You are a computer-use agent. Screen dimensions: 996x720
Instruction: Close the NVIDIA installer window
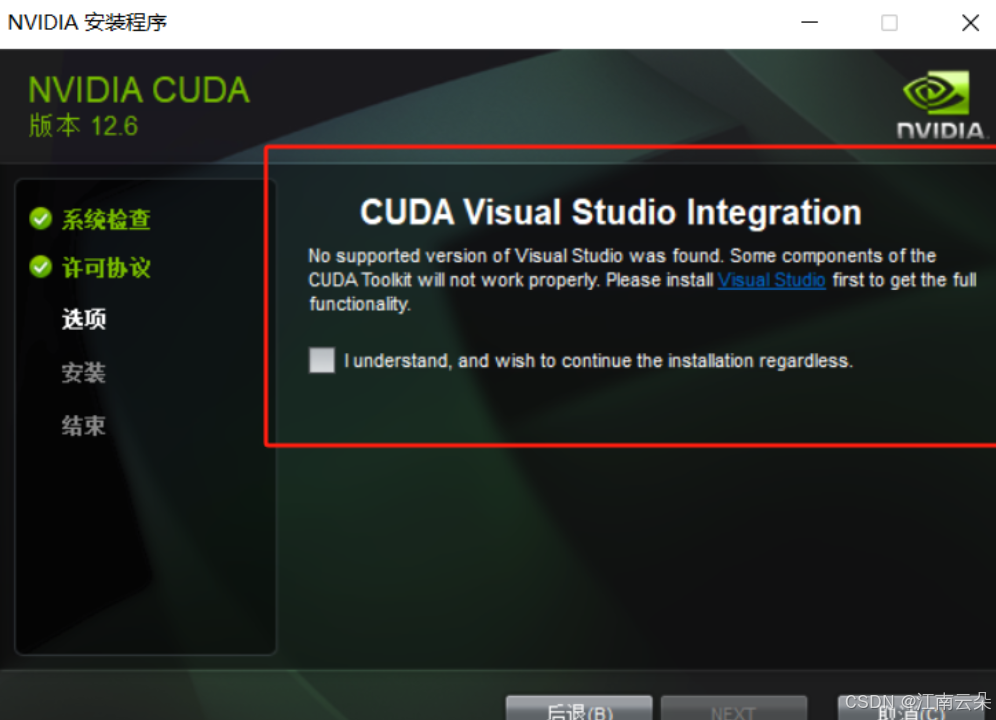coord(970,23)
